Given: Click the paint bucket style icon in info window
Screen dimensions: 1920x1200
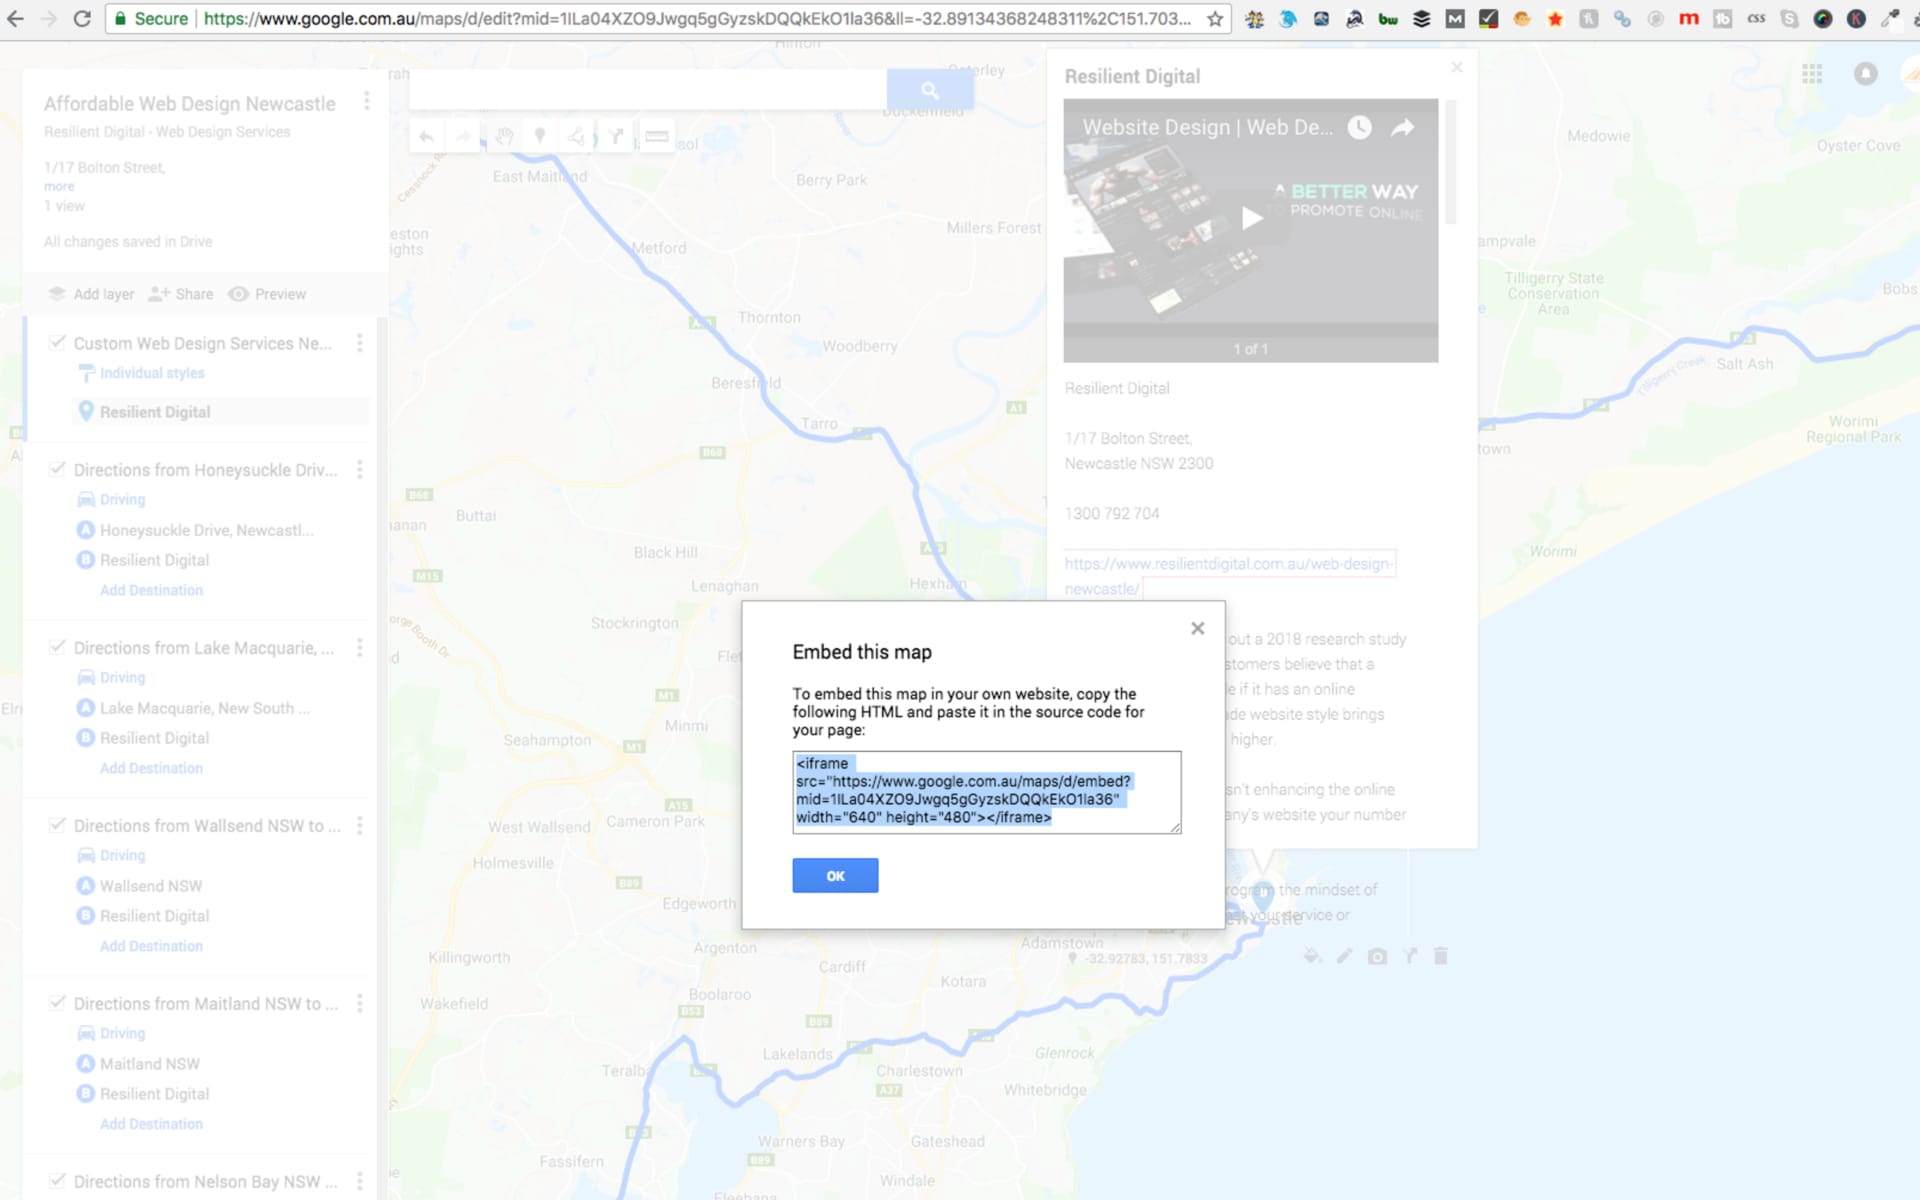Looking at the screenshot, I should point(1313,956).
